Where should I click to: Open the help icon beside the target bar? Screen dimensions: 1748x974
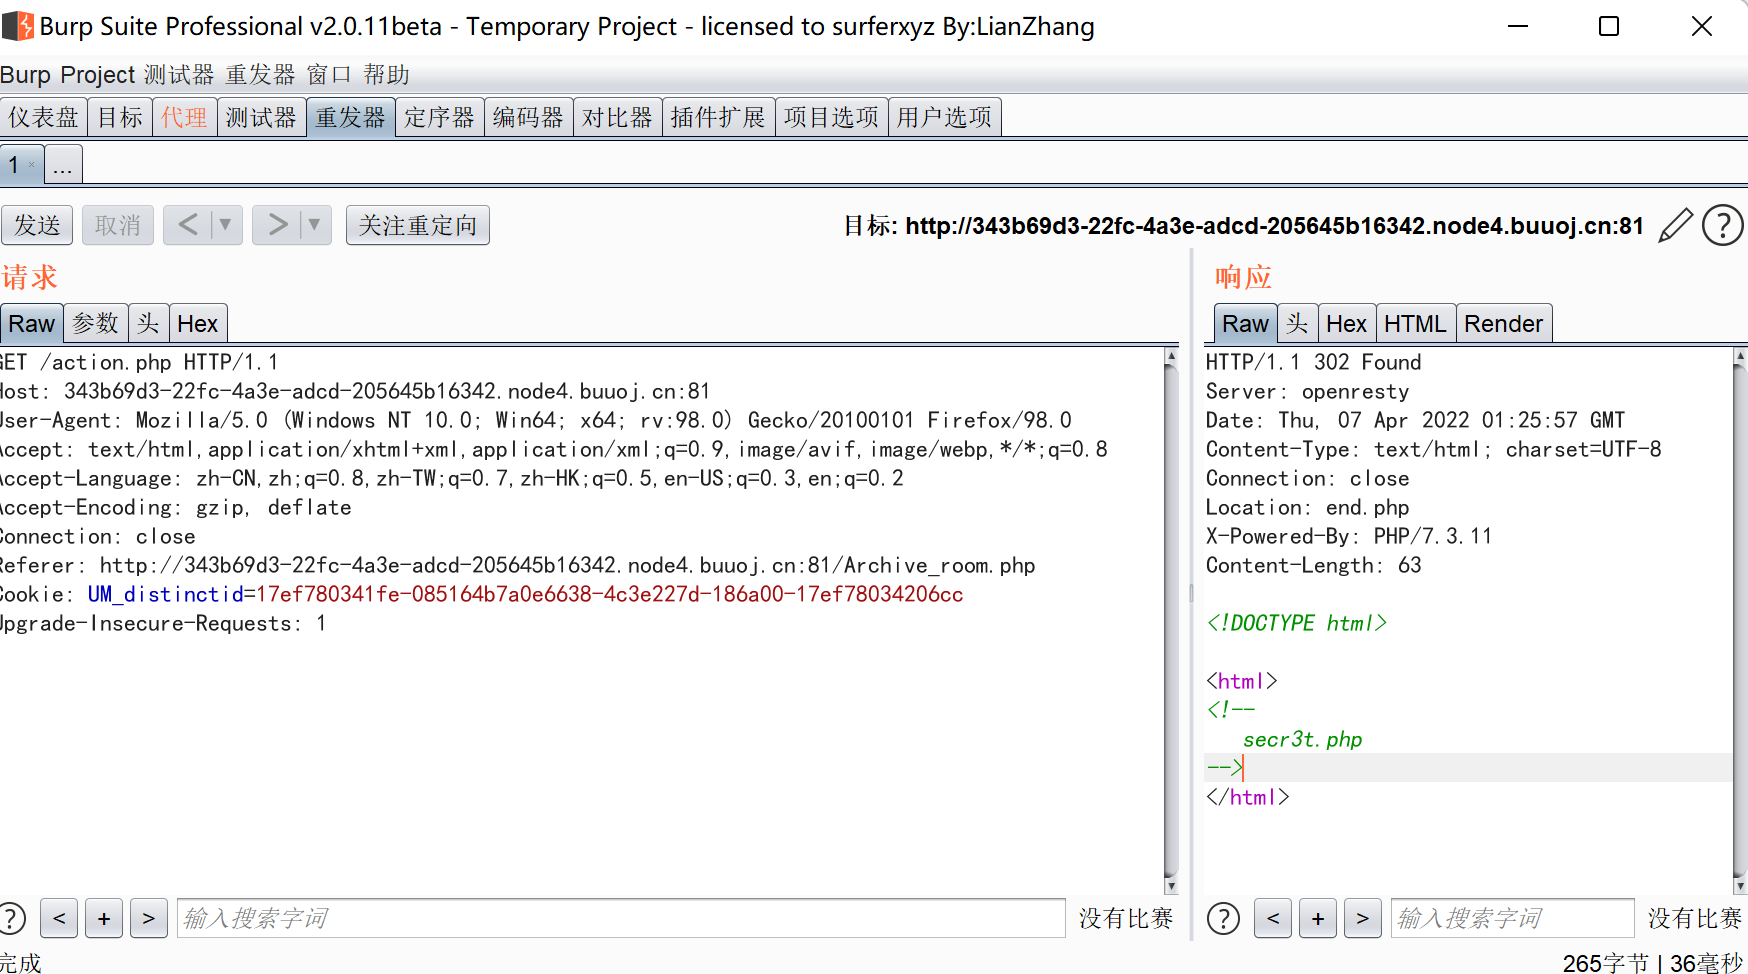pos(1722,225)
